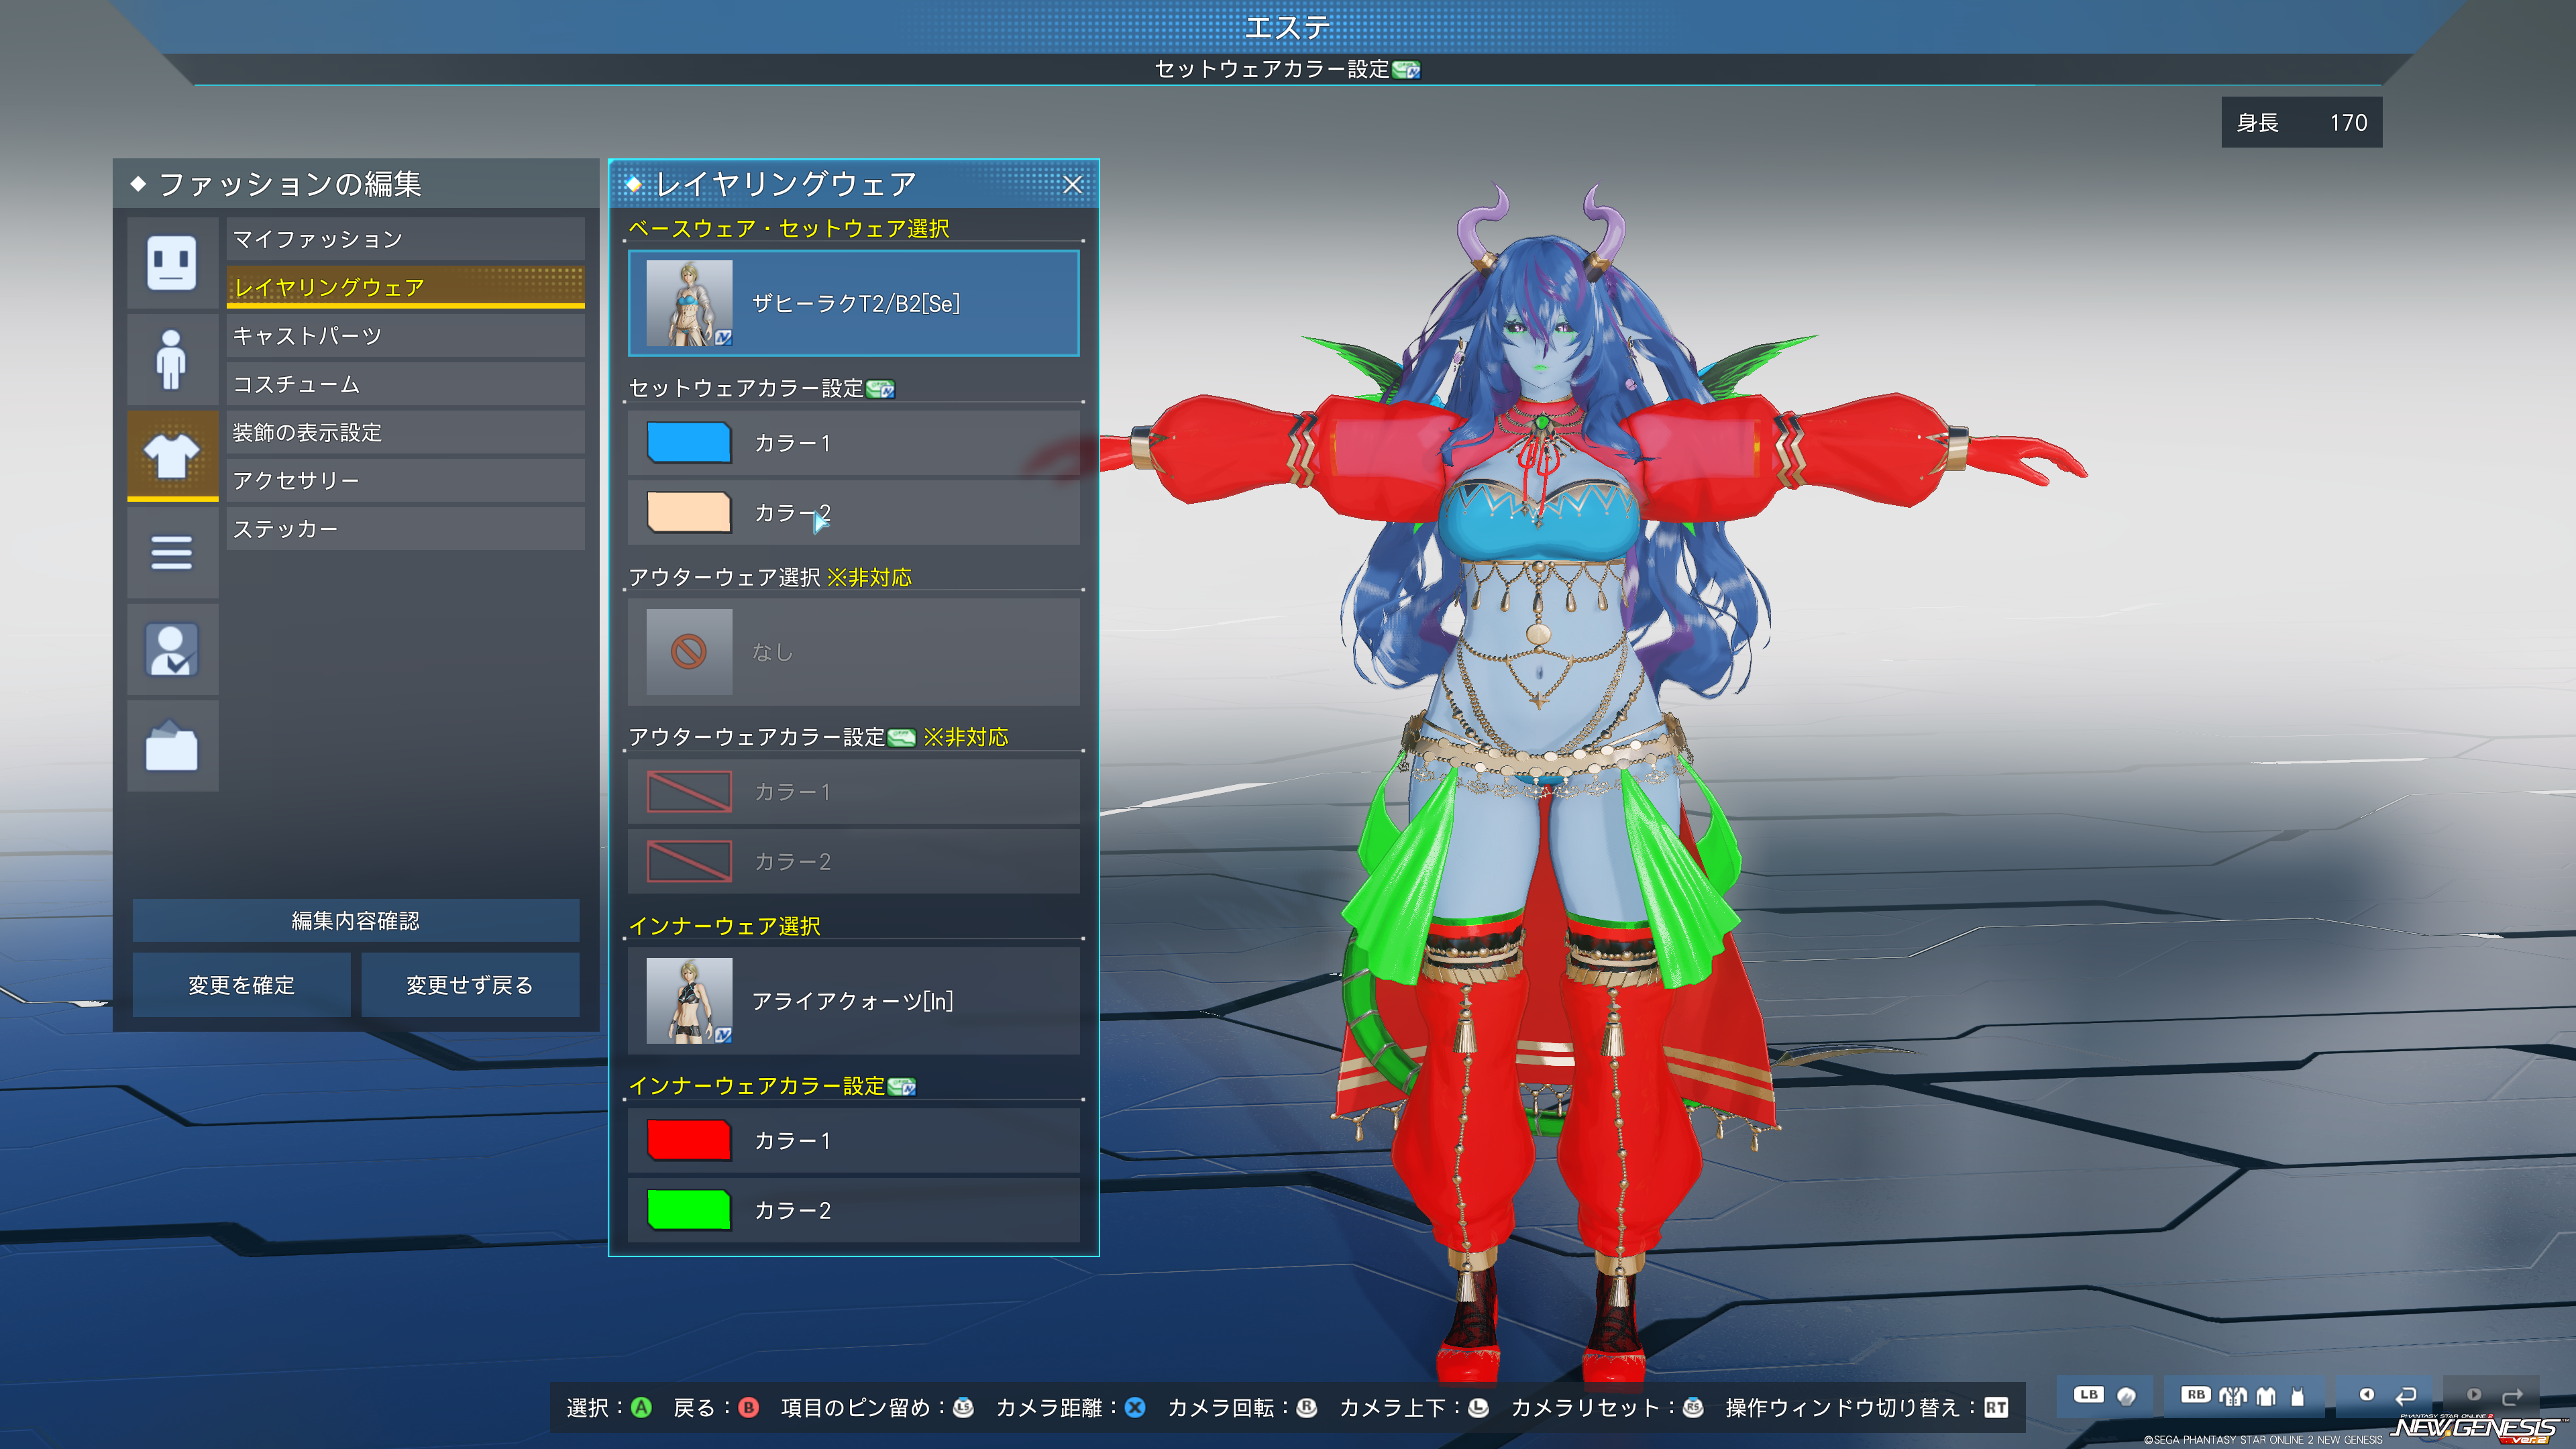The image size is (2576, 1449).
Task: Open マイファッション menu item
Action: pos(405,239)
